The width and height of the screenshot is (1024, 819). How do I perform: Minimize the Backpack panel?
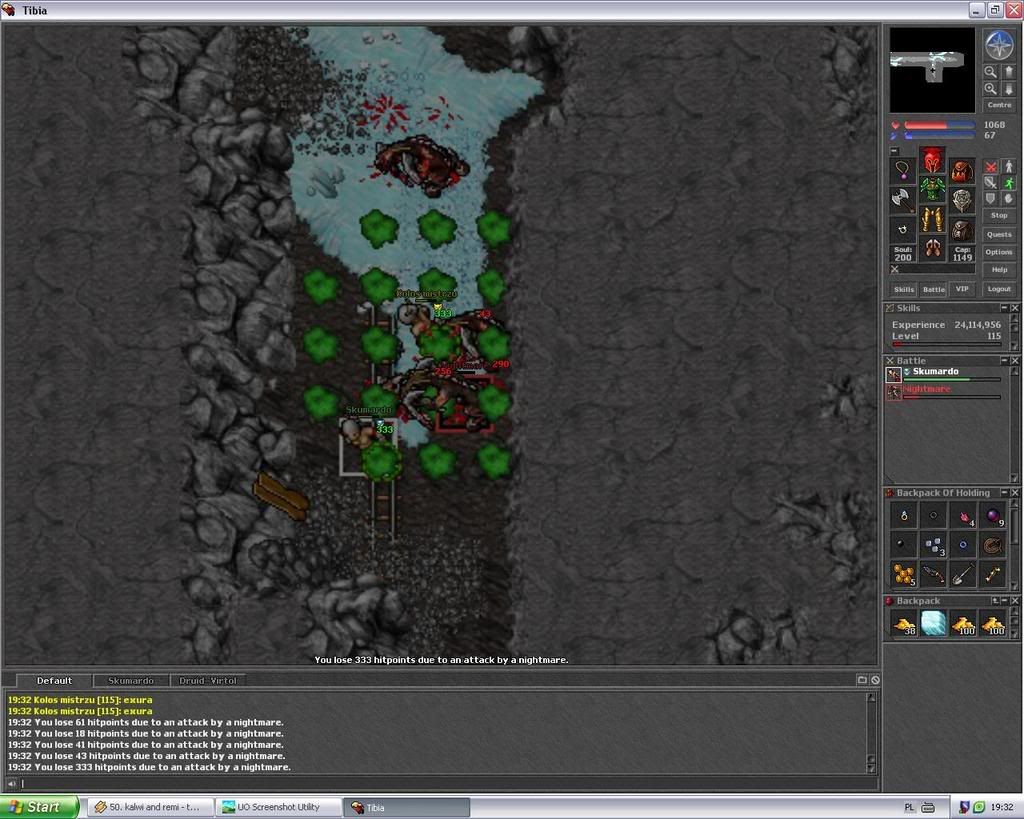pyautogui.click(x=1004, y=600)
